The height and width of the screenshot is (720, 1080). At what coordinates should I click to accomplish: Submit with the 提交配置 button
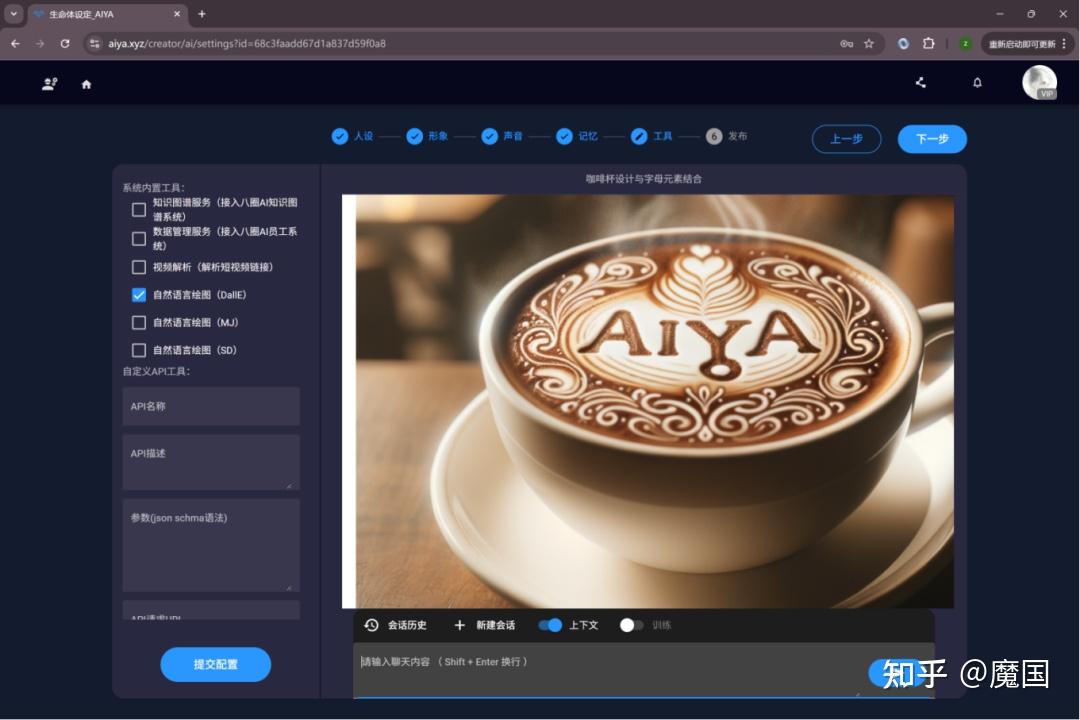tap(216, 664)
